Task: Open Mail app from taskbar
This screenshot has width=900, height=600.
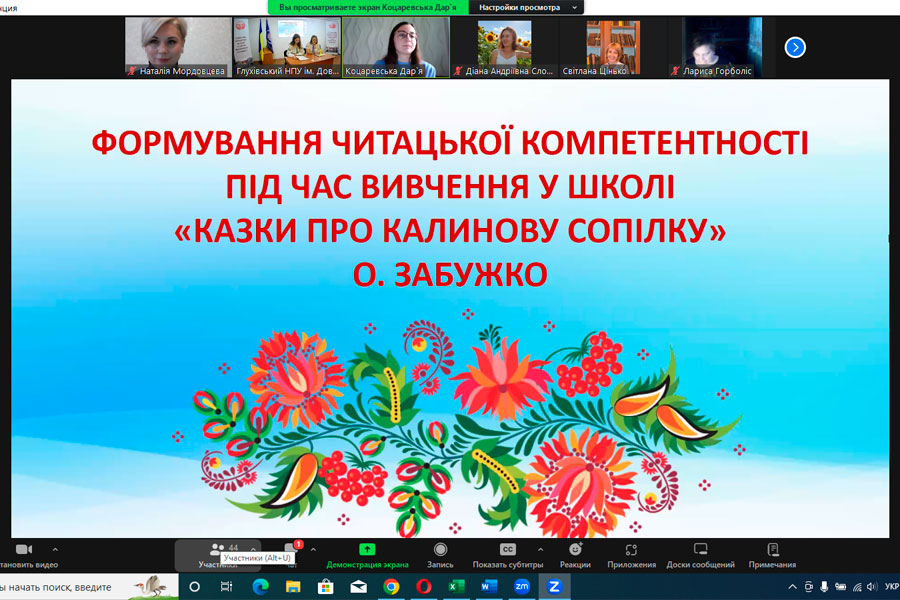Action: (x=359, y=587)
